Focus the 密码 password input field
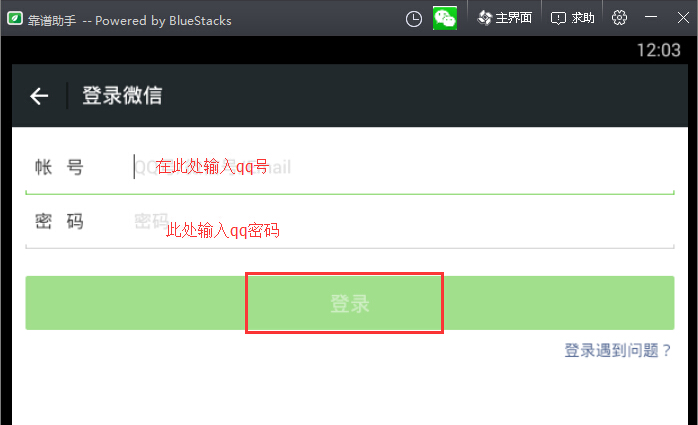The width and height of the screenshot is (698, 425). click(x=403, y=221)
